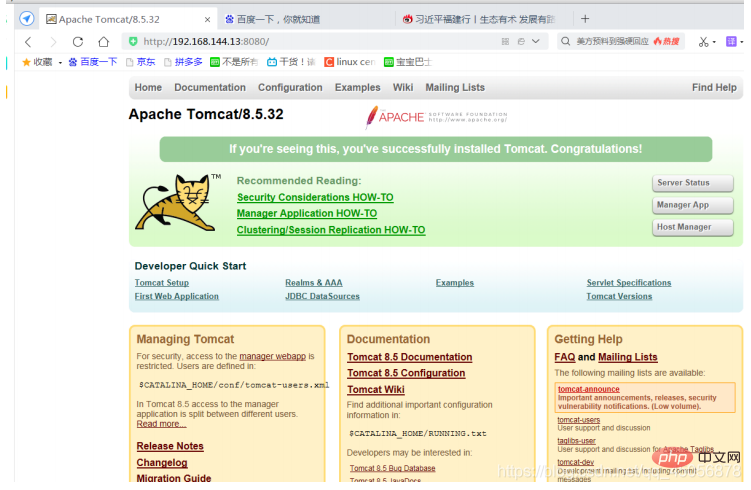This screenshot has width=751, height=490.
Task: Click the search magnifier icon
Action: click(566, 41)
